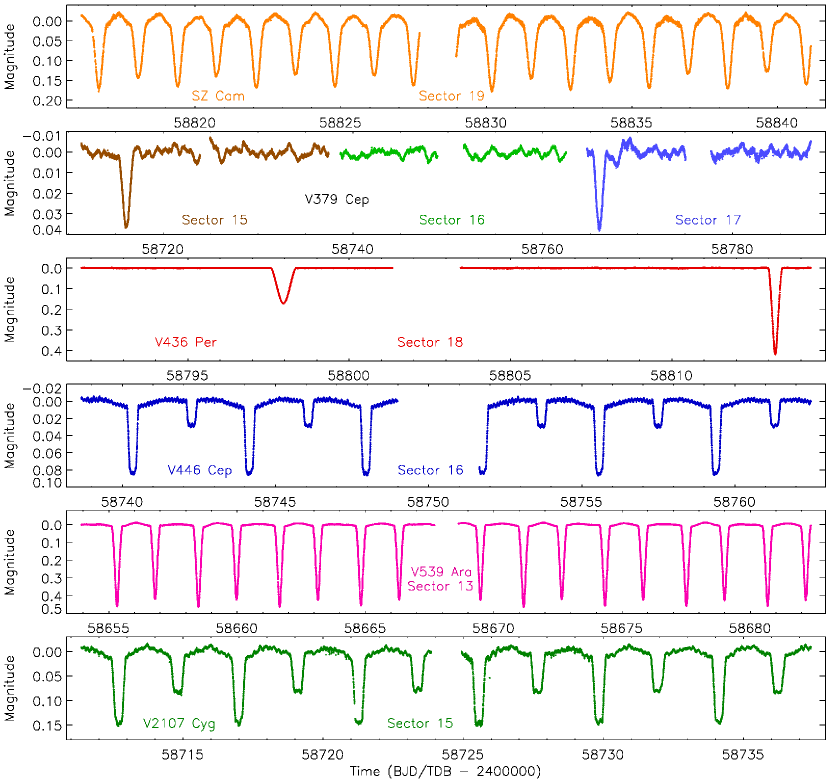The image size is (830, 779).
Task: Select the "Sector 17" label
Action: point(708,220)
